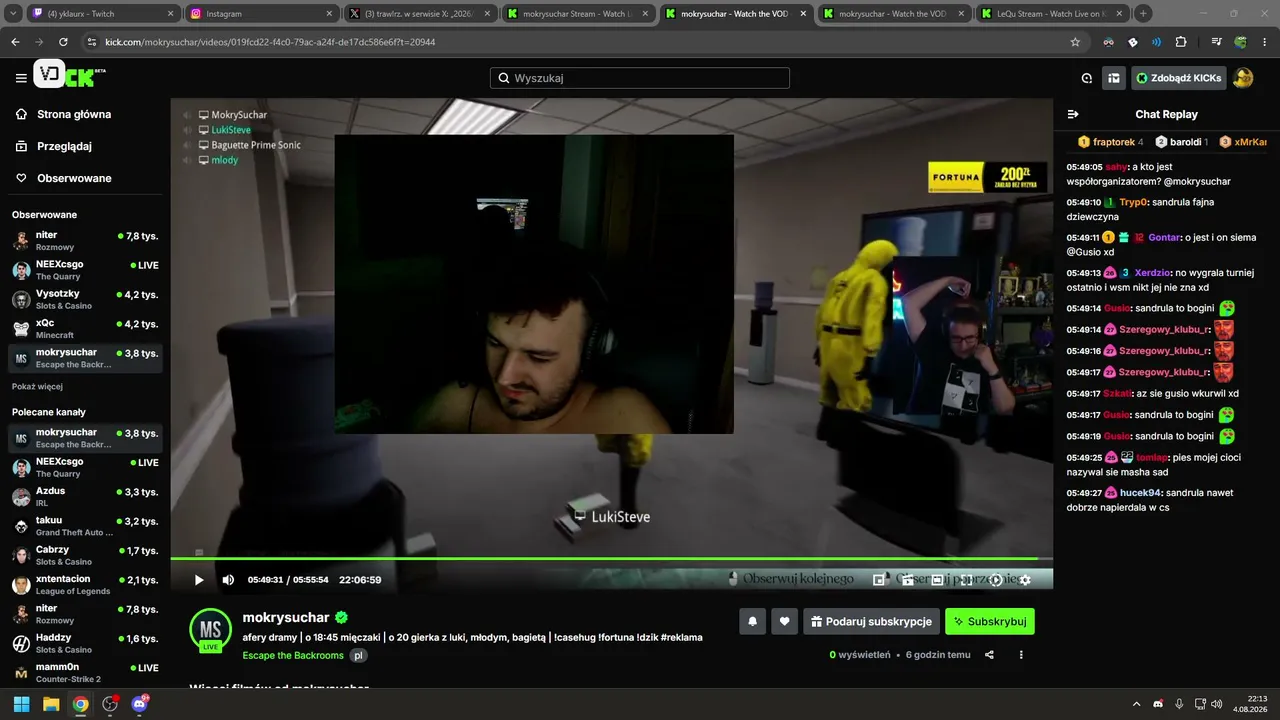The image size is (1280, 720).
Task: Mute the video player volume
Action: (228, 580)
